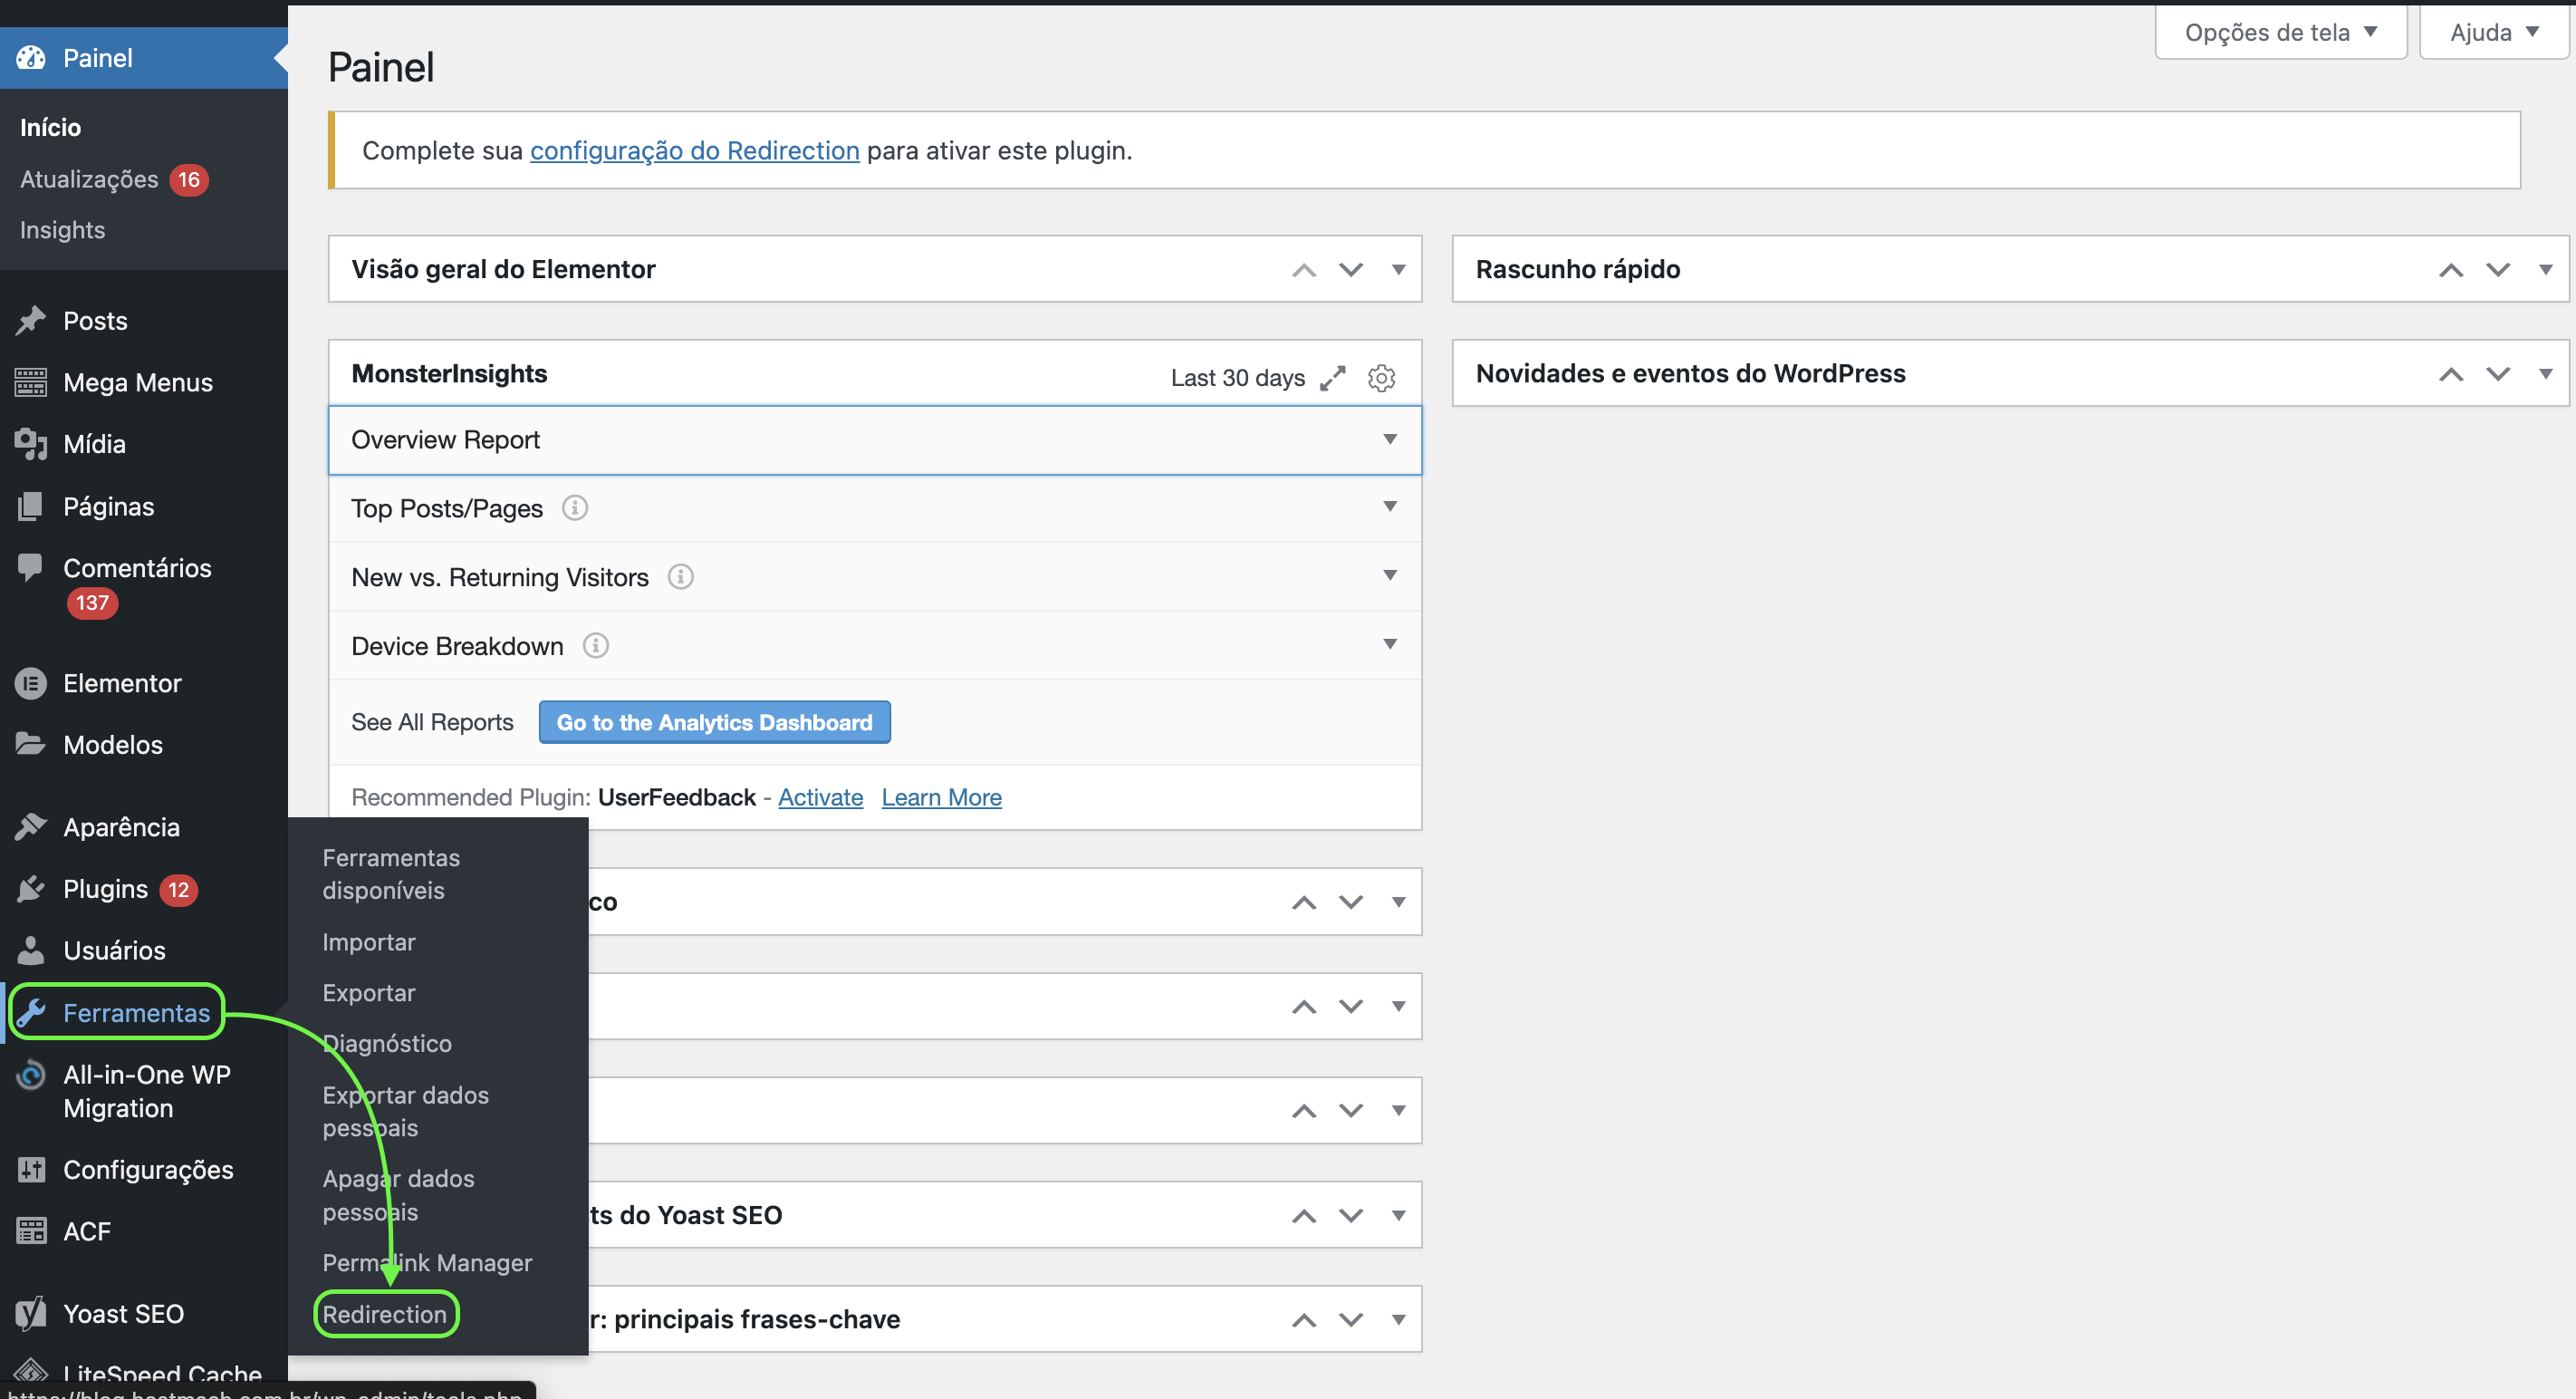Screen dimensions: 2576x1399
Task: Open Permalink Manager from the submenu
Action: [427, 1263]
